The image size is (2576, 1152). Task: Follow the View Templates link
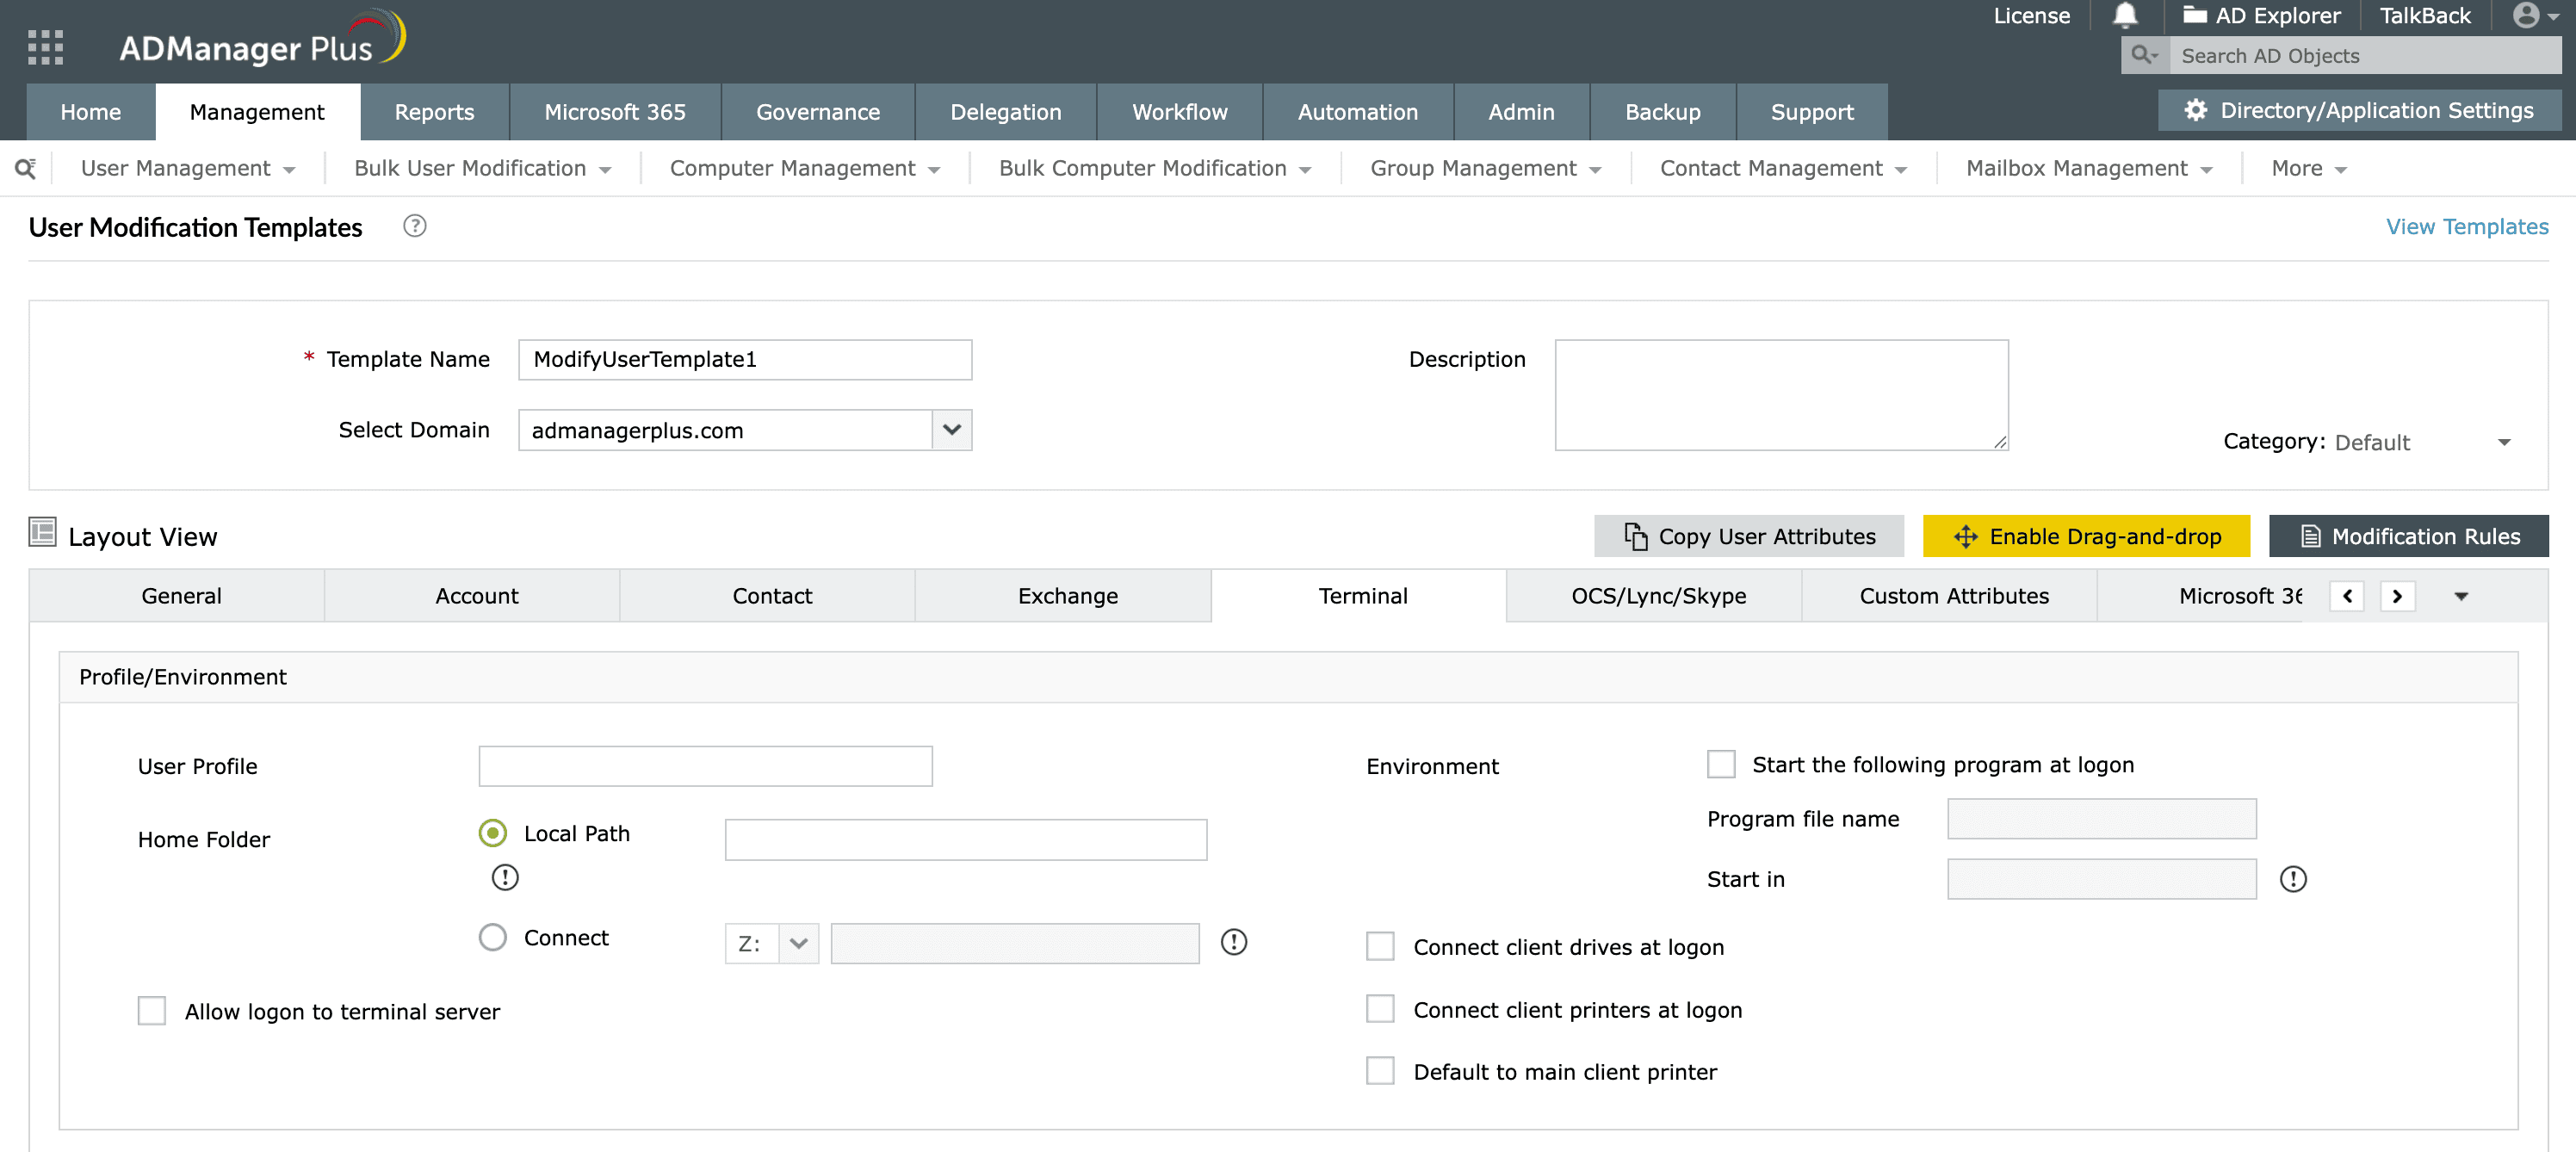(x=2466, y=227)
